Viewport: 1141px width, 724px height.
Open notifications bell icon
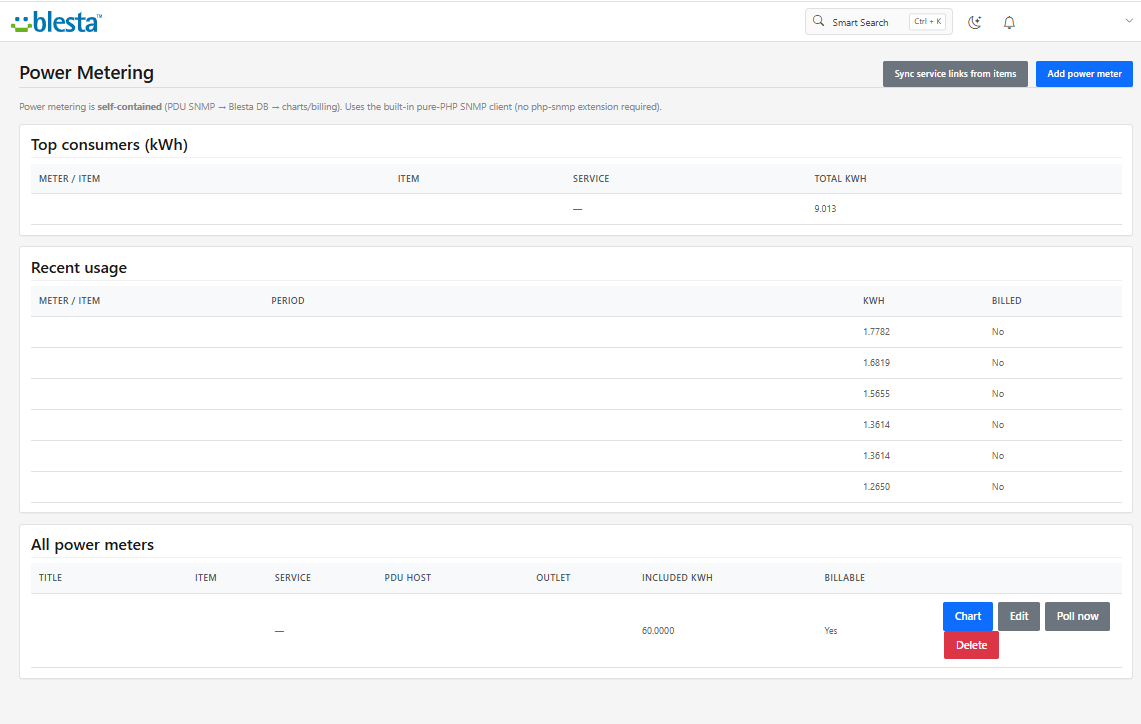coord(1009,23)
